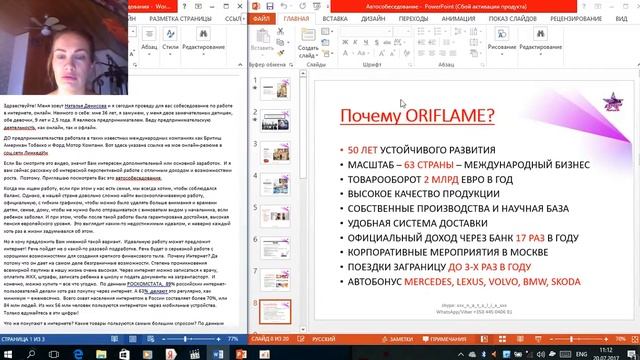Select the Format Painter brush in PowerPoint
640x360 pixels.
pyautogui.click(x=280, y=53)
